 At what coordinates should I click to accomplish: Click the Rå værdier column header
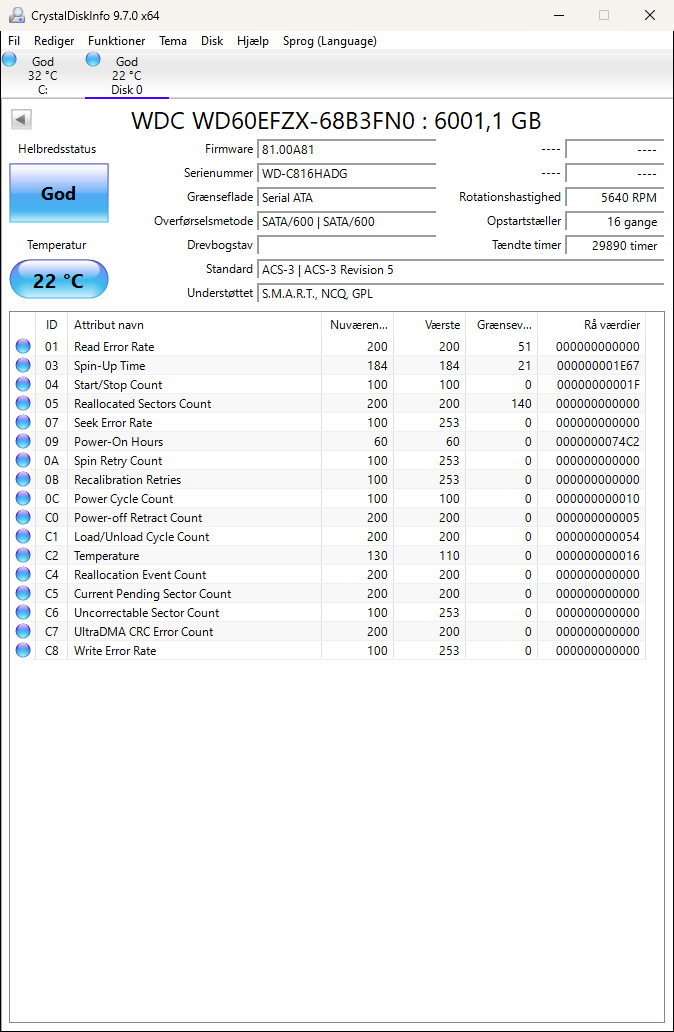[x=592, y=324]
